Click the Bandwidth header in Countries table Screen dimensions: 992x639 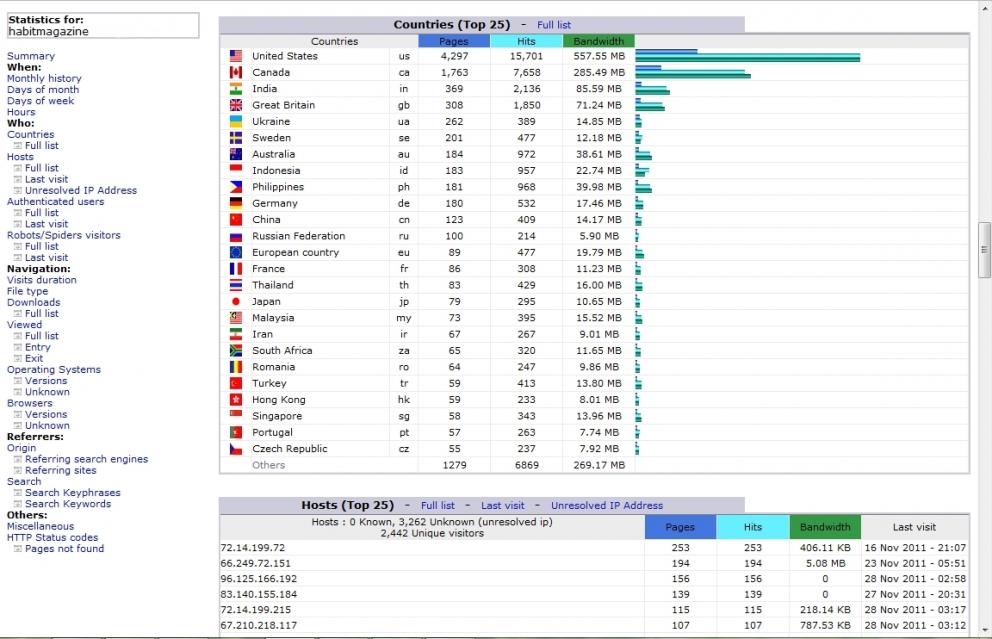(598, 41)
